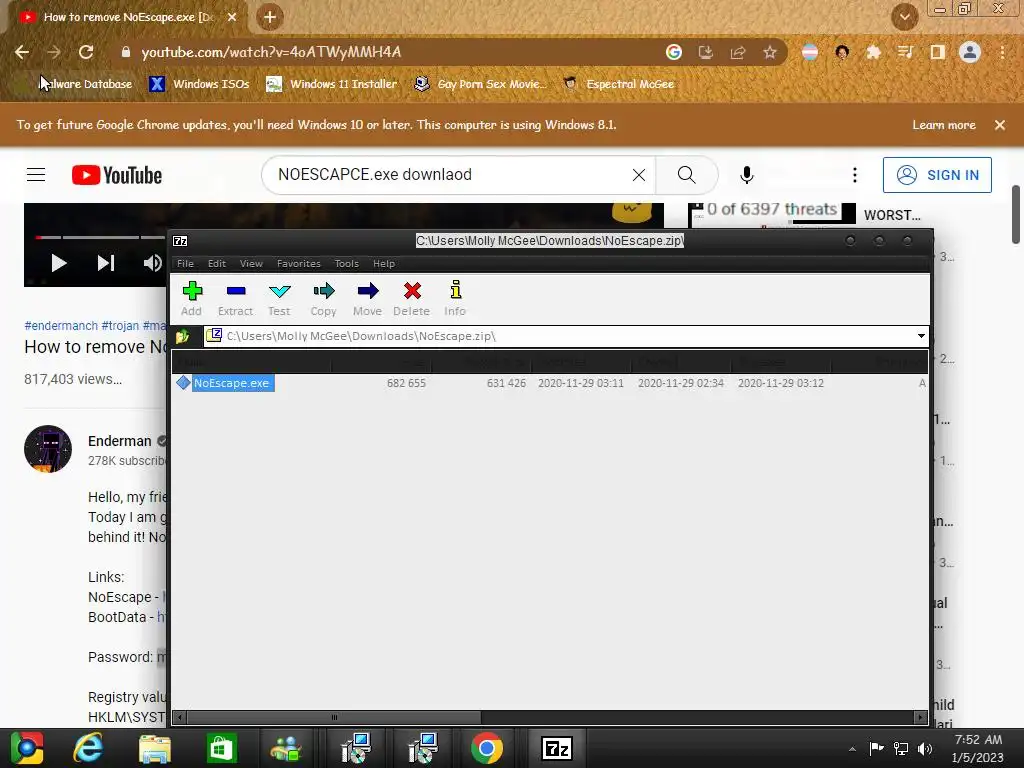Show hidden system tray icons
The height and width of the screenshot is (768, 1024).
[x=852, y=749]
